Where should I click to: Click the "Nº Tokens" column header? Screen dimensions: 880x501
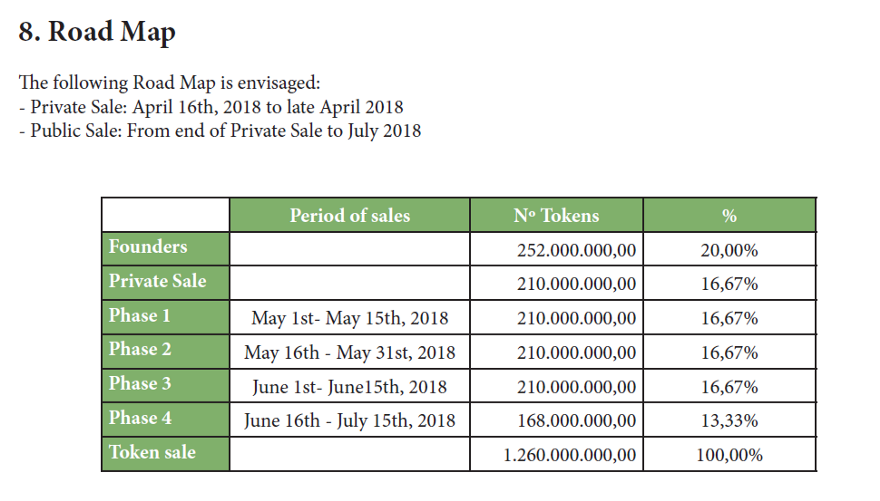(556, 215)
